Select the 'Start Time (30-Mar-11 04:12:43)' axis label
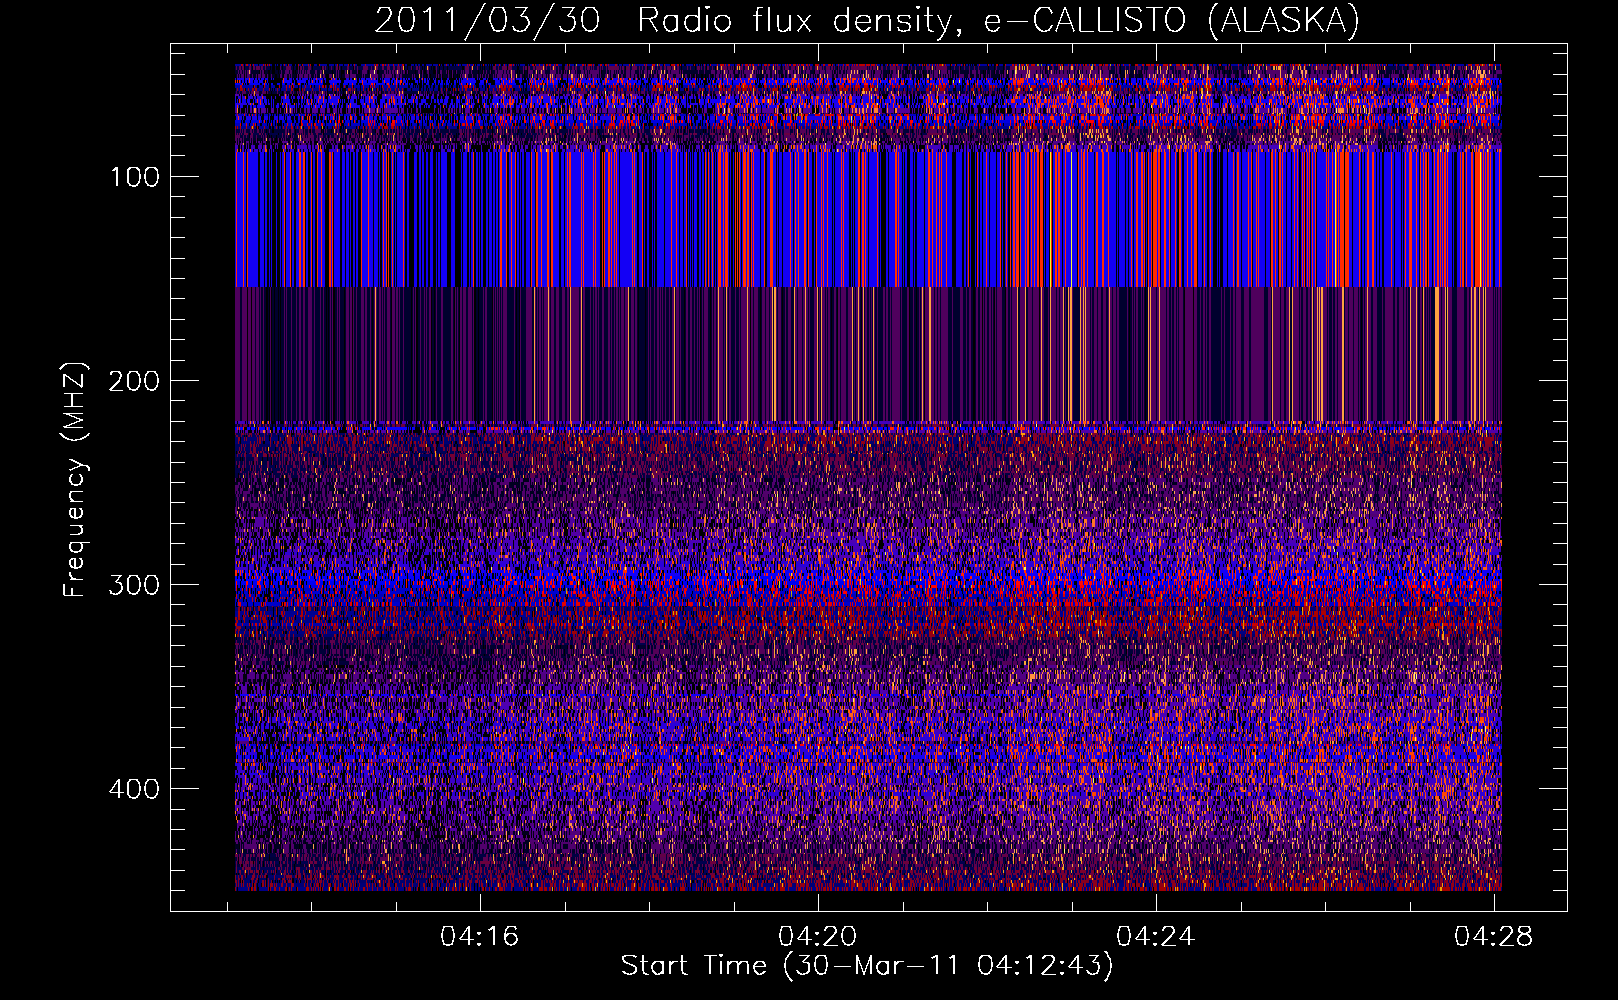The height and width of the screenshot is (1000, 1618). click(x=867, y=966)
